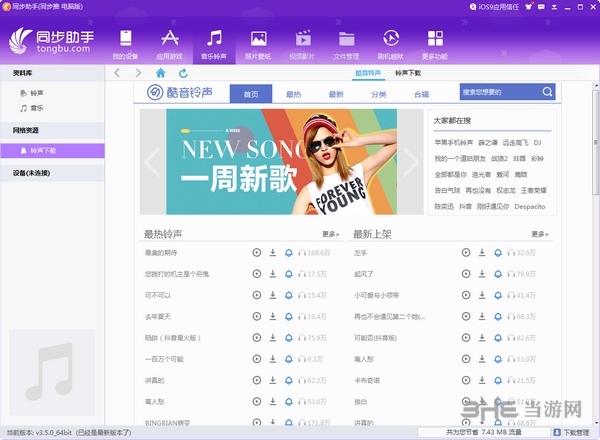Search hot keyword 告白气球
Image resolution: width=600 pixels, height=440 pixels.
point(447,191)
